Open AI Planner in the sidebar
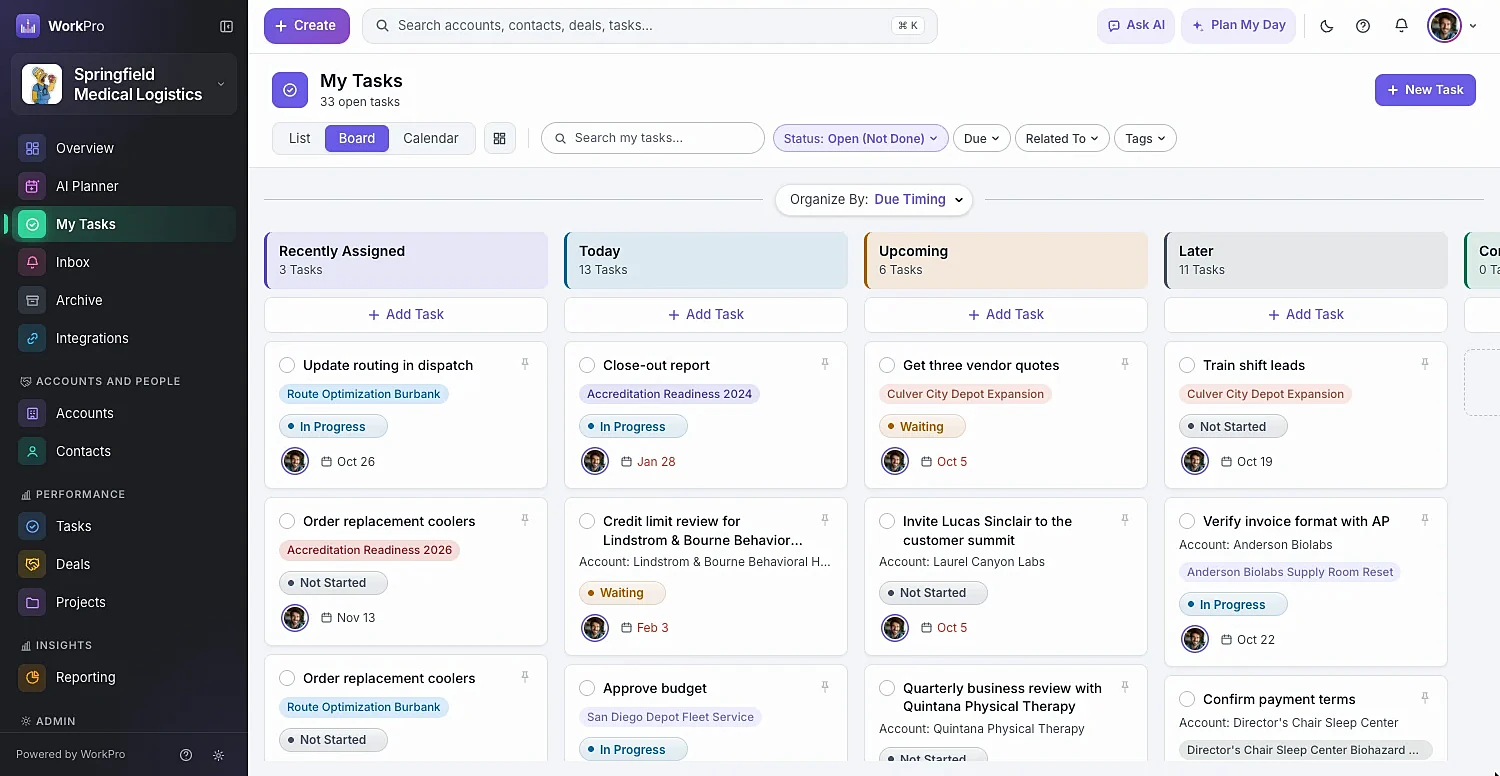The image size is (1500, 776). tap(124, 186)
